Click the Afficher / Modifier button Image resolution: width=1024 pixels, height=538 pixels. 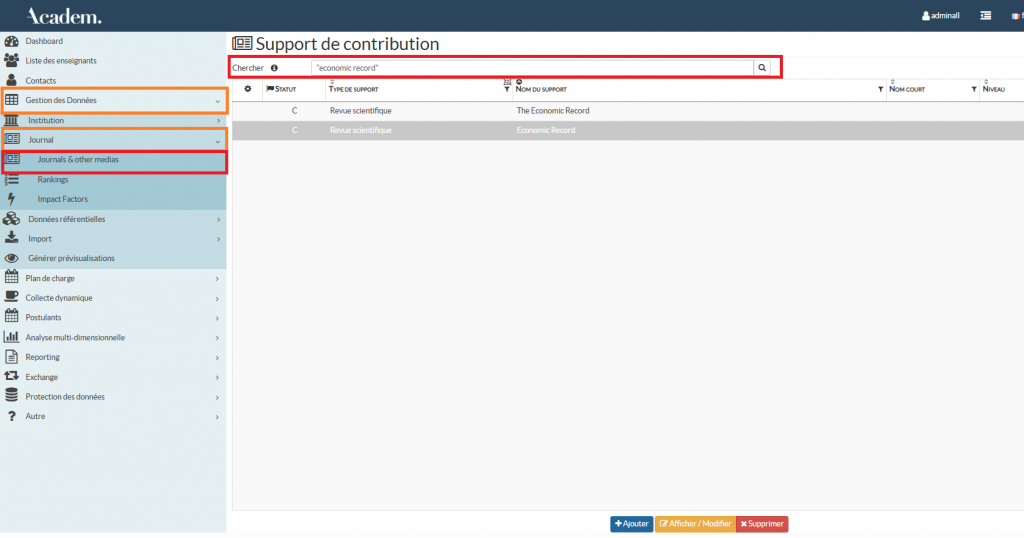[695, 524]
